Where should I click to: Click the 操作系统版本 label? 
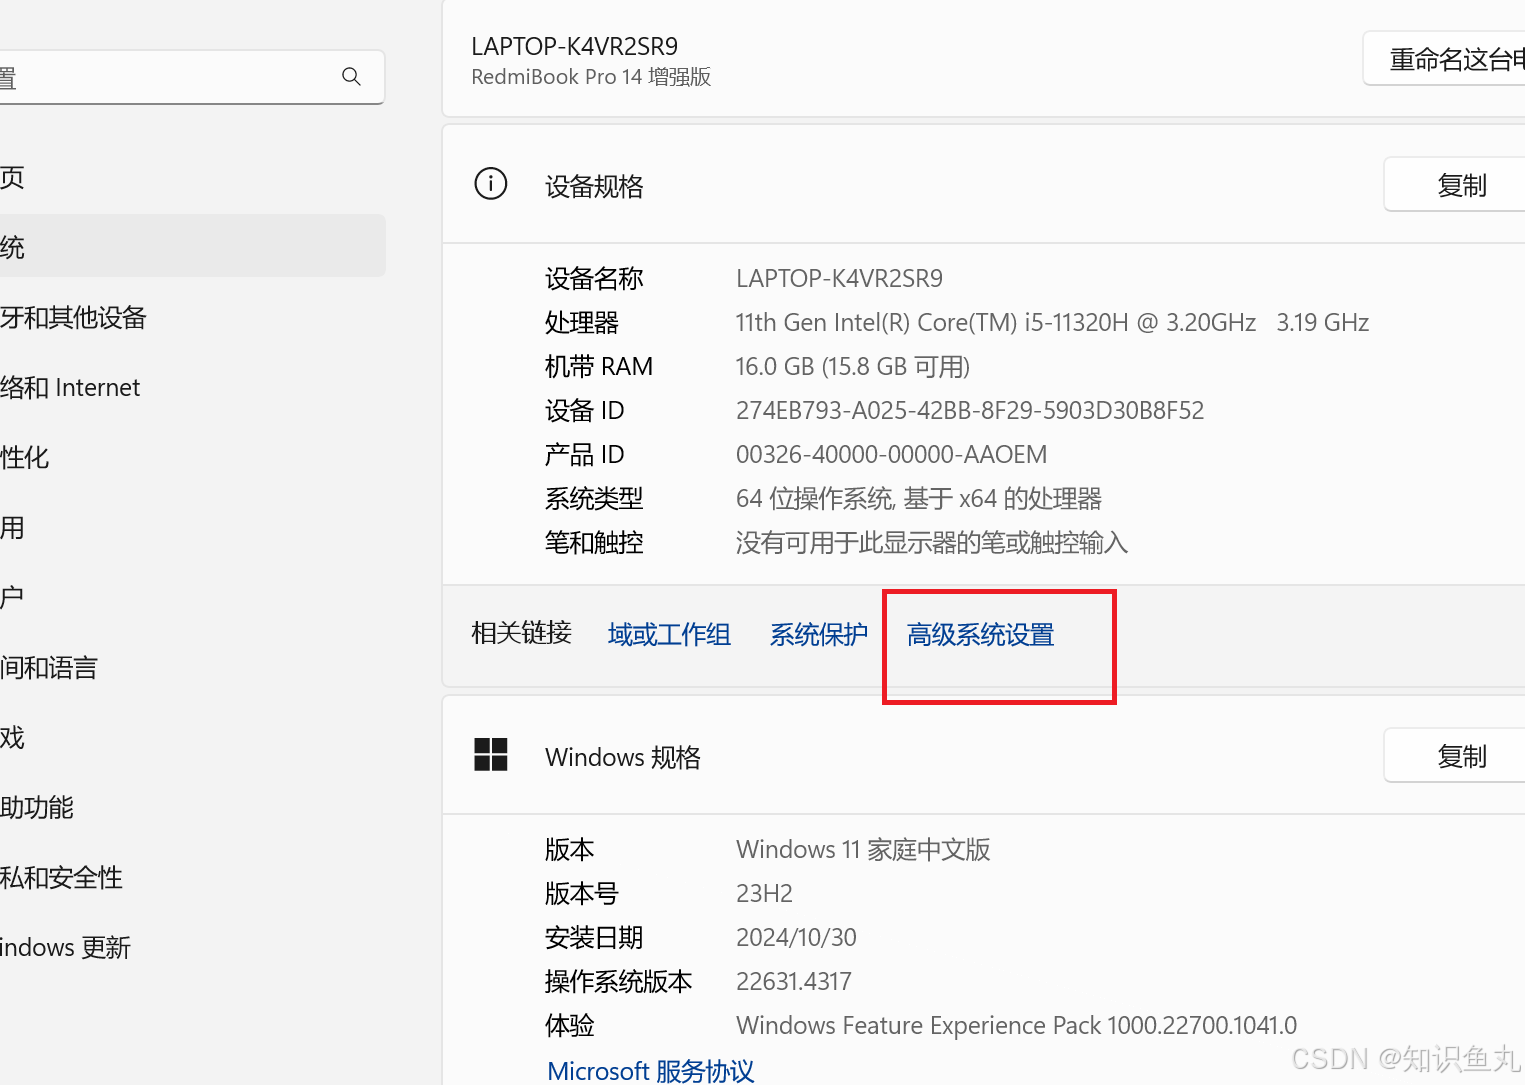click(x=618, y=981)
